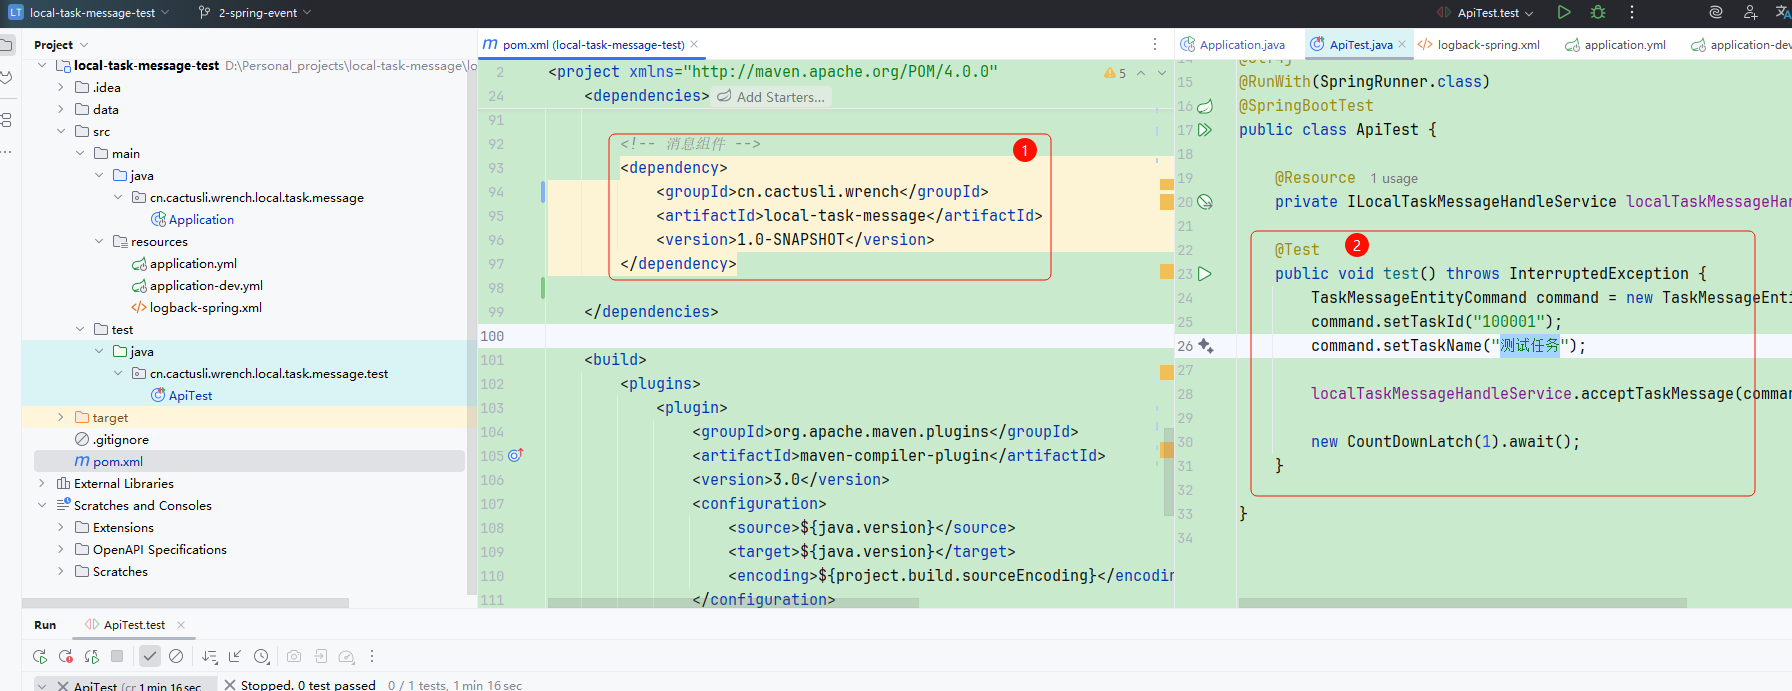1792x691 pixels.
Task: Toggle show passed tests checkmark
Action: tap(149, 656)
